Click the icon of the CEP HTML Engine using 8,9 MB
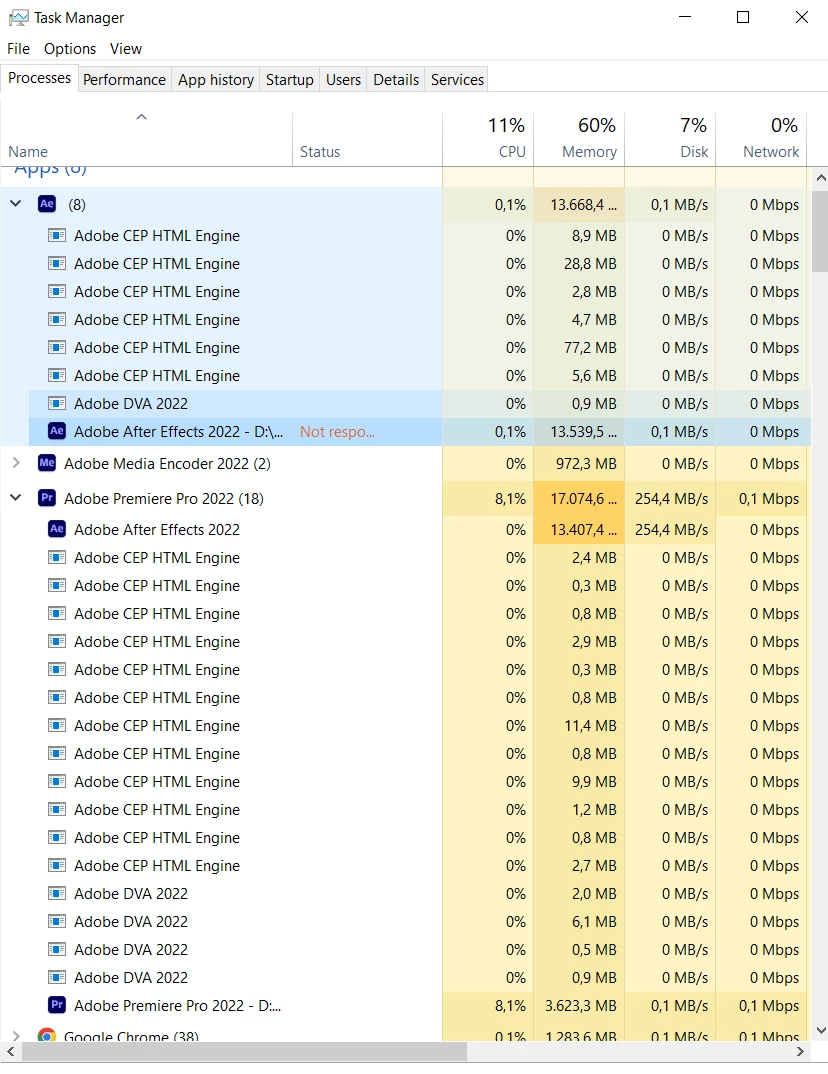Viewport: 828px width, 1074px height. (57, 236)
